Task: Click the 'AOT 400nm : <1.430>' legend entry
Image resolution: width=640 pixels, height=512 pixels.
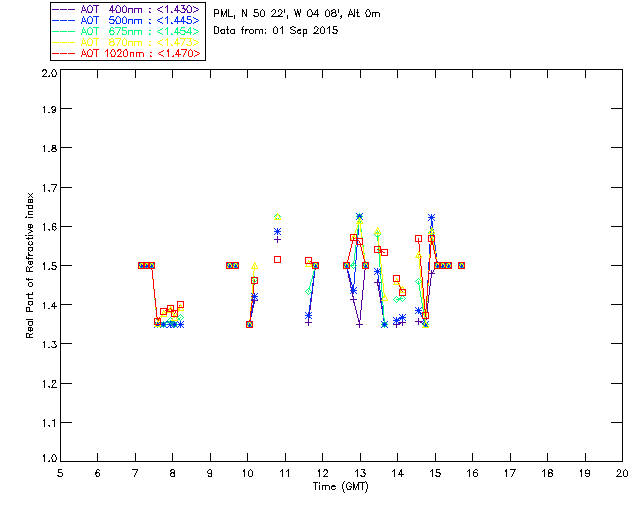Action: click(127, 9)
